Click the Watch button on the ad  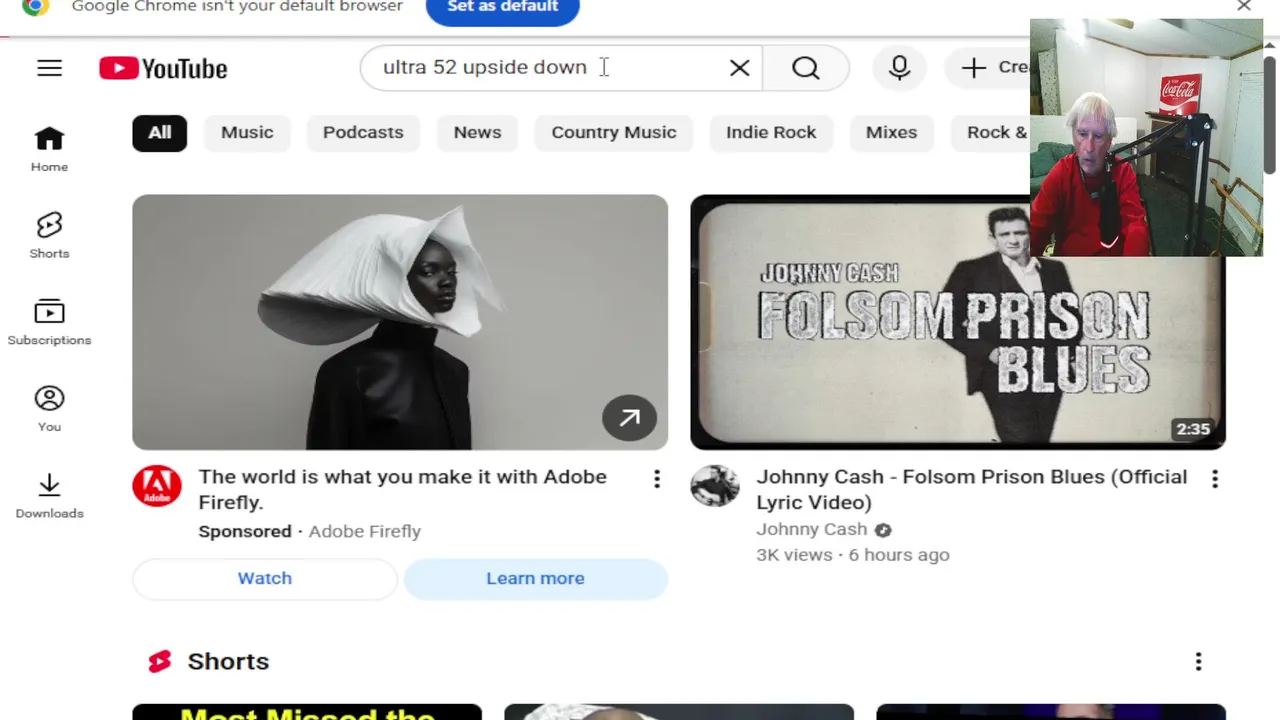tap(265, 578)
